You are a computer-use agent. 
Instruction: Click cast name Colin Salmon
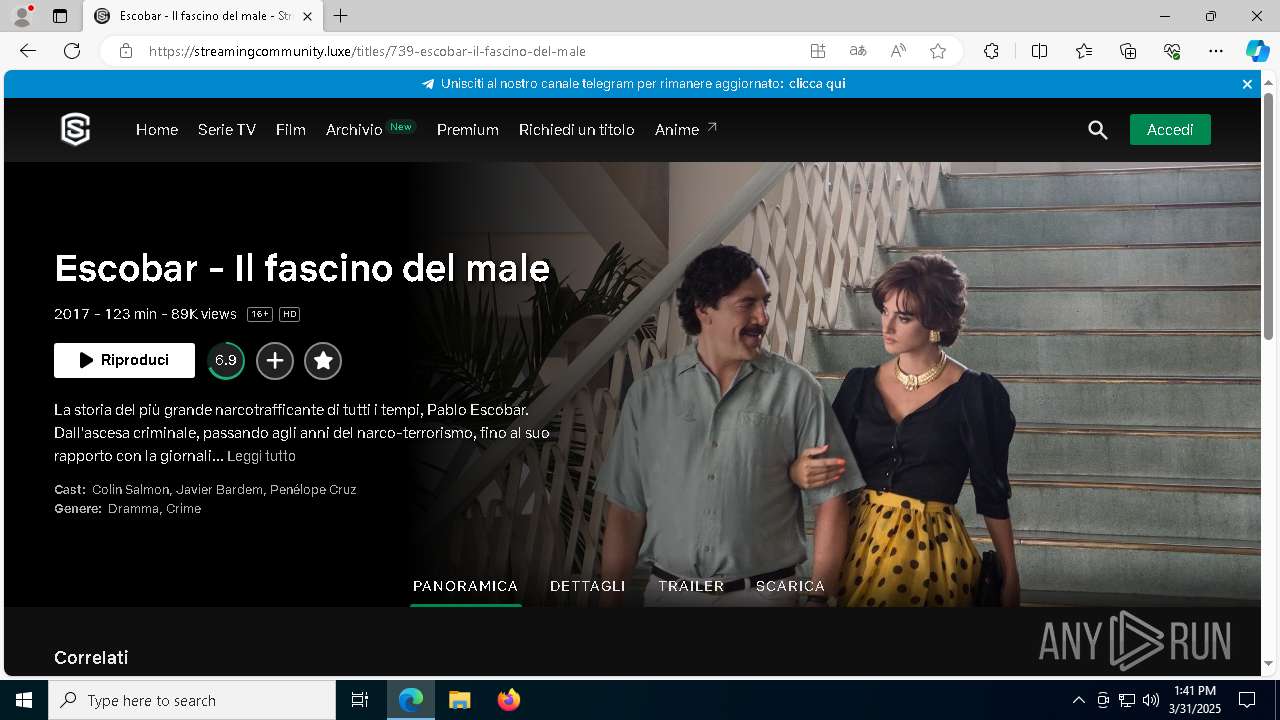(x=130, y=490)
